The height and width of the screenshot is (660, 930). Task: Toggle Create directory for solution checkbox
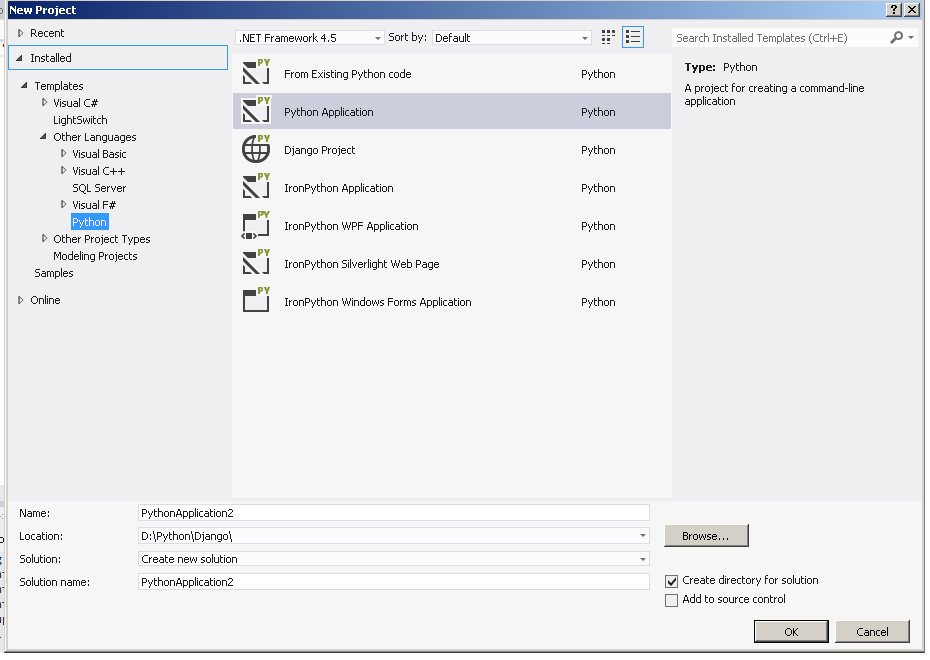(x=671, y=581)
